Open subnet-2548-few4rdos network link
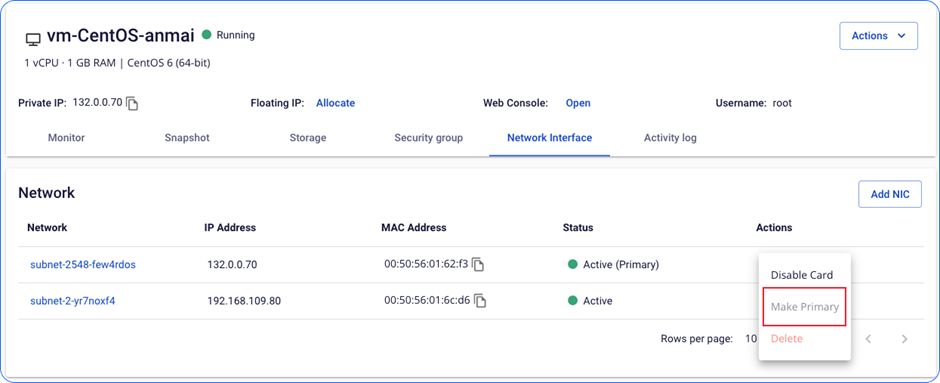The image size is (940, 383). point(83,264)
